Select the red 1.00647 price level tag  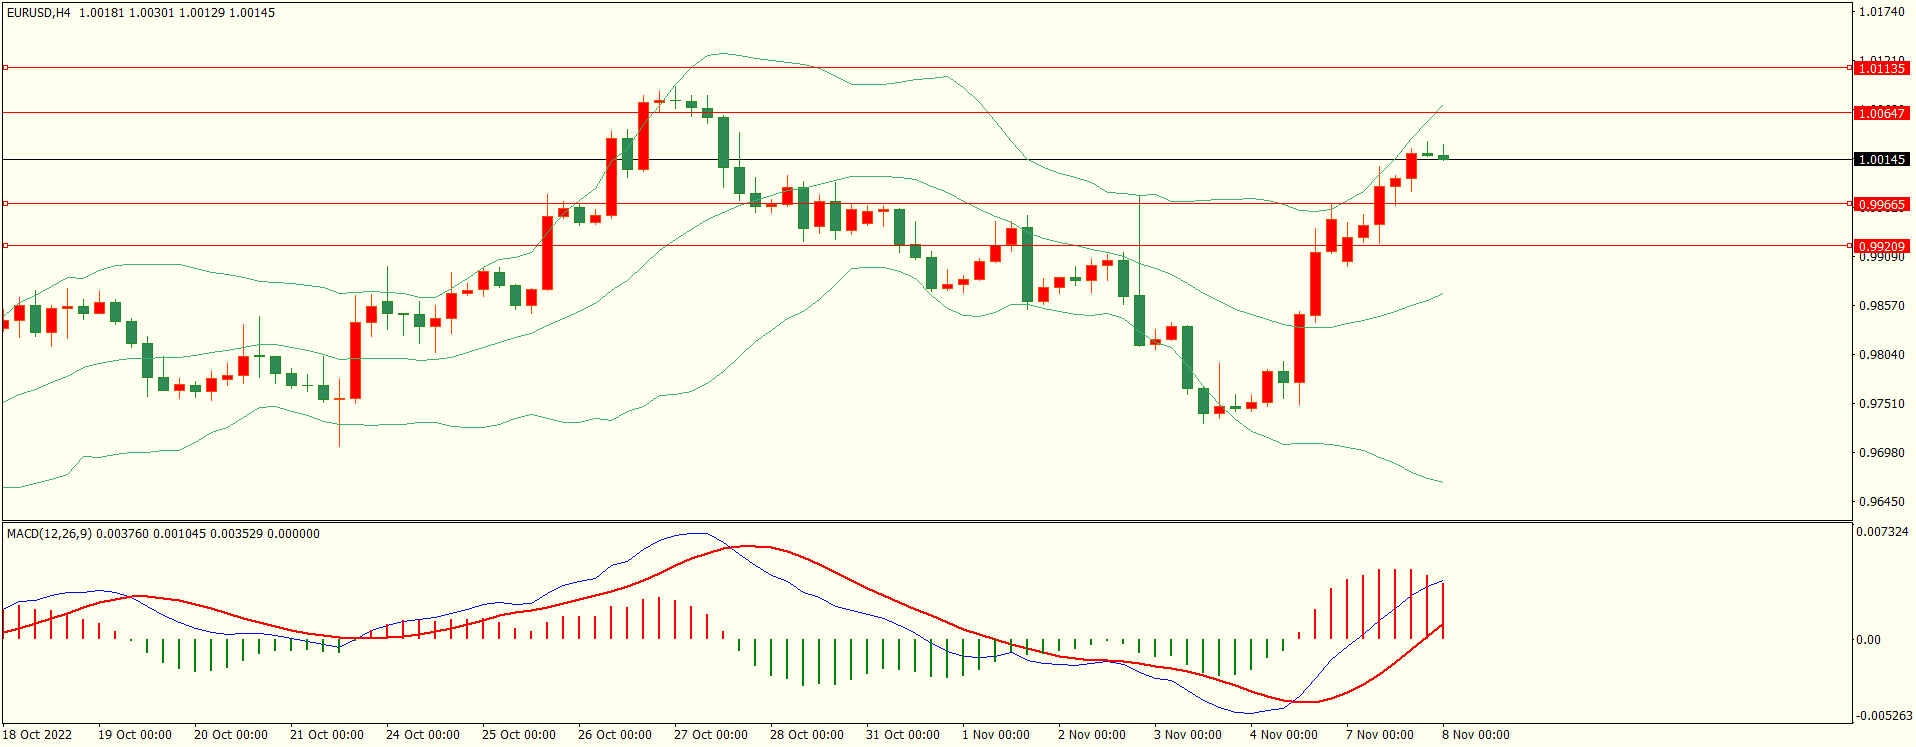[1881, 113]
